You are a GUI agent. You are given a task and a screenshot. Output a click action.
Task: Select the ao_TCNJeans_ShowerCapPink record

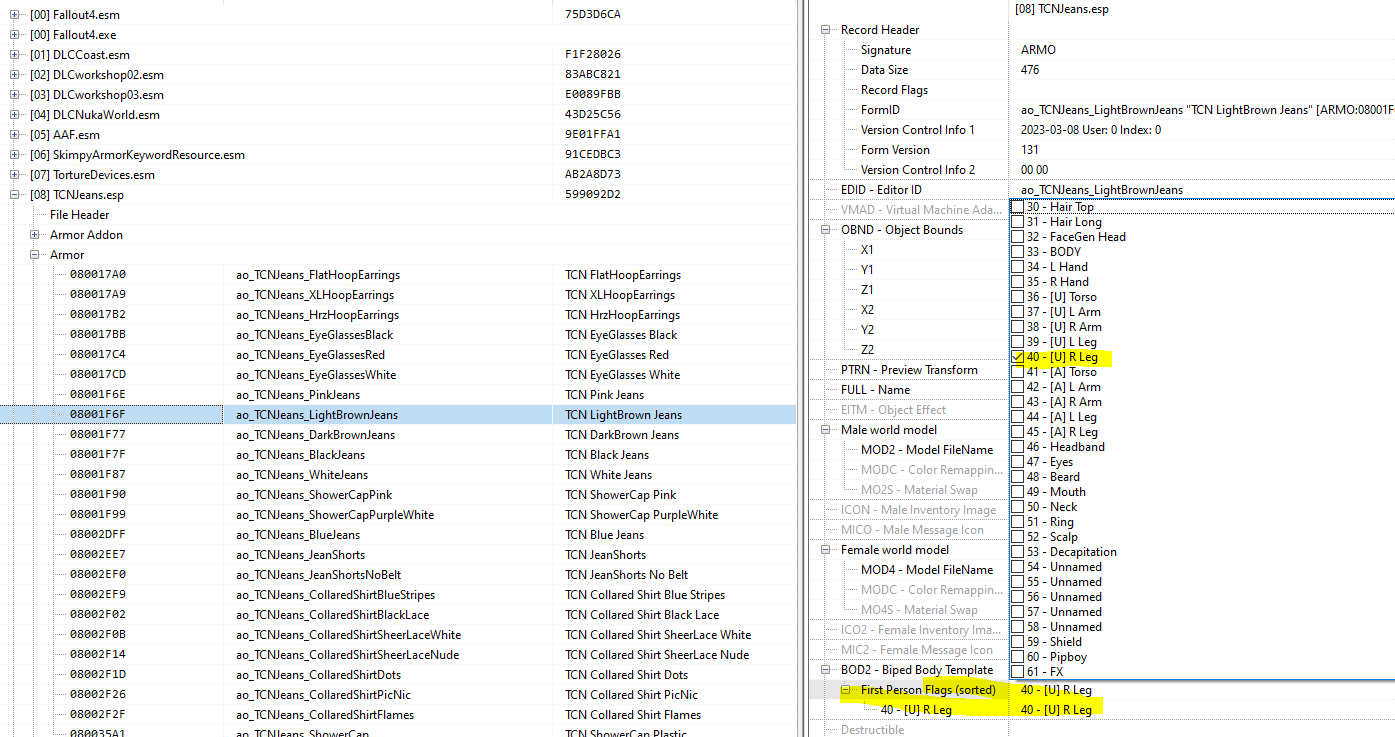(314, 495)
